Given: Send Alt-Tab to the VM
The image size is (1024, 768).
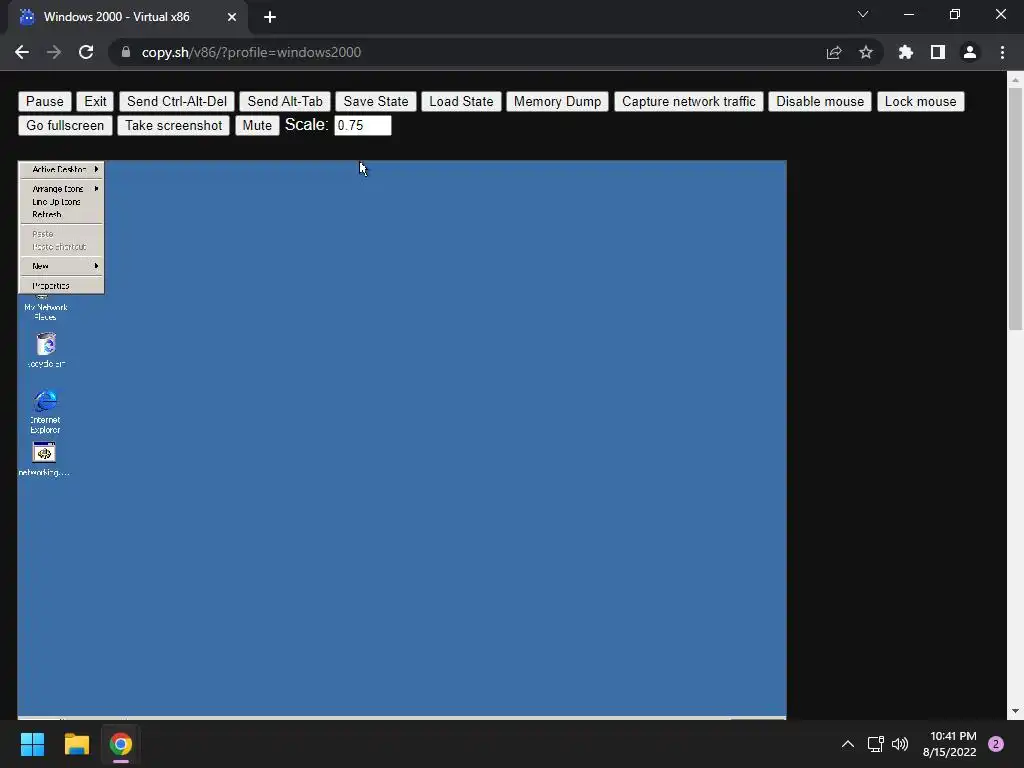Looking at the screenshot, I should pyautogui.click(x=285, y=101).
